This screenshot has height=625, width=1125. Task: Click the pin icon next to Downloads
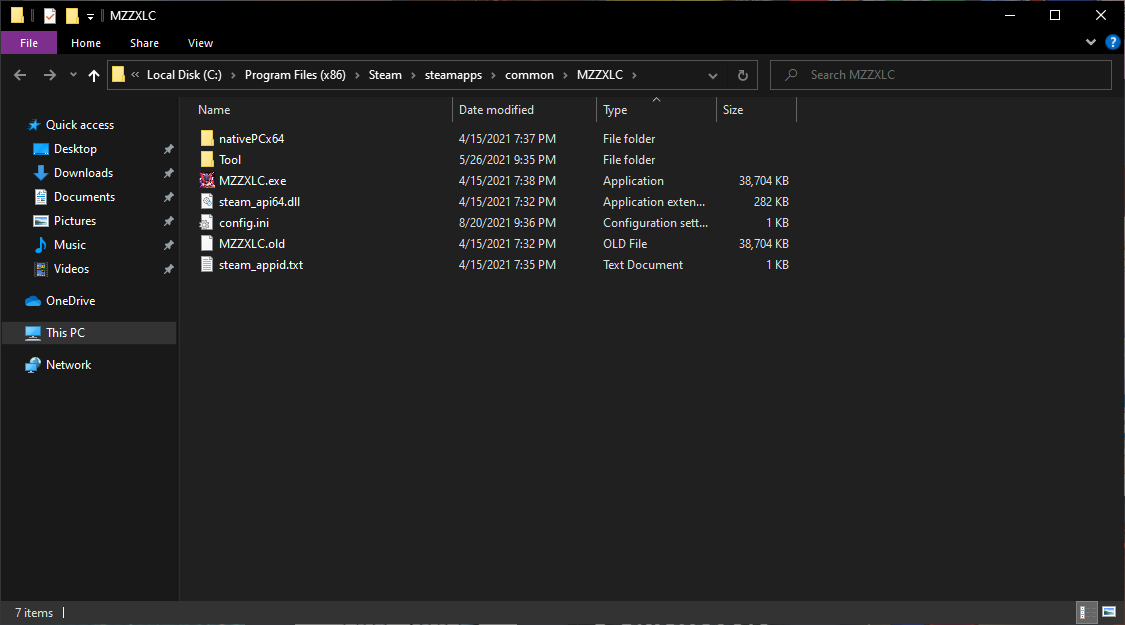(169, 173)
